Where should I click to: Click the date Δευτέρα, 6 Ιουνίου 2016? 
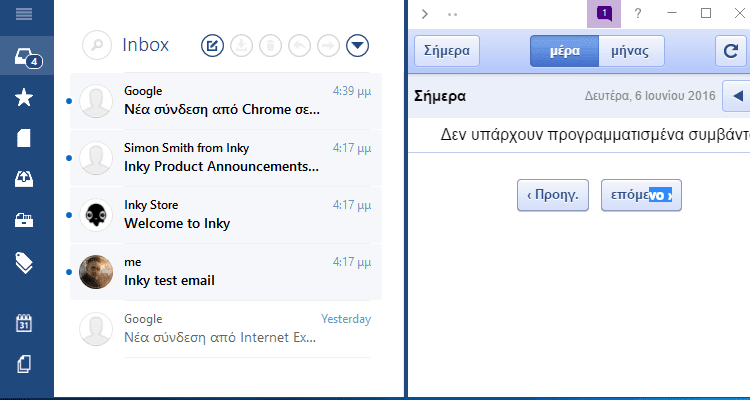point(650,96)
